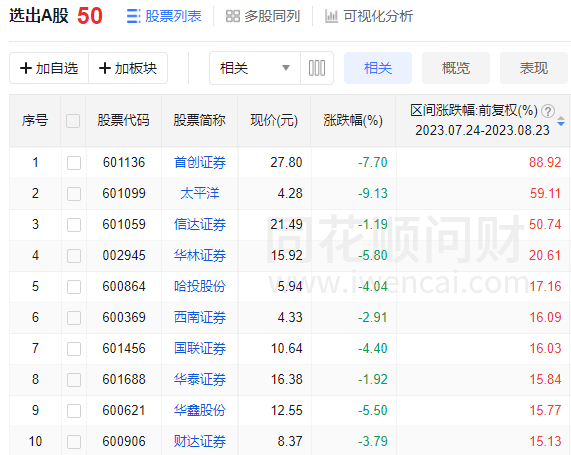
Task: Open 太平洋 stock link
Action: point(200,193)
